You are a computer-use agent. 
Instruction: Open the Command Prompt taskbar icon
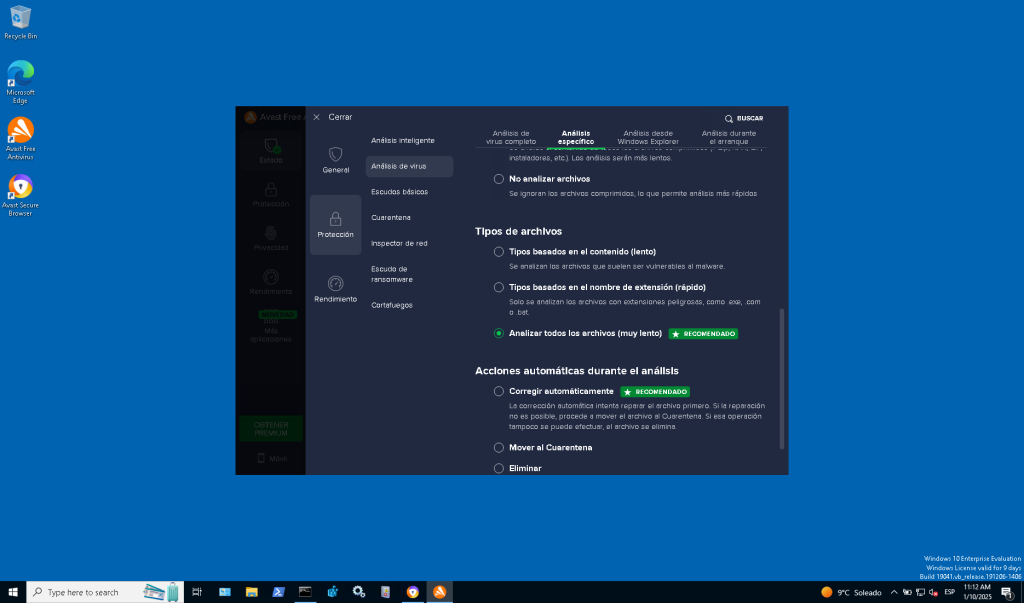click(305, 592)
